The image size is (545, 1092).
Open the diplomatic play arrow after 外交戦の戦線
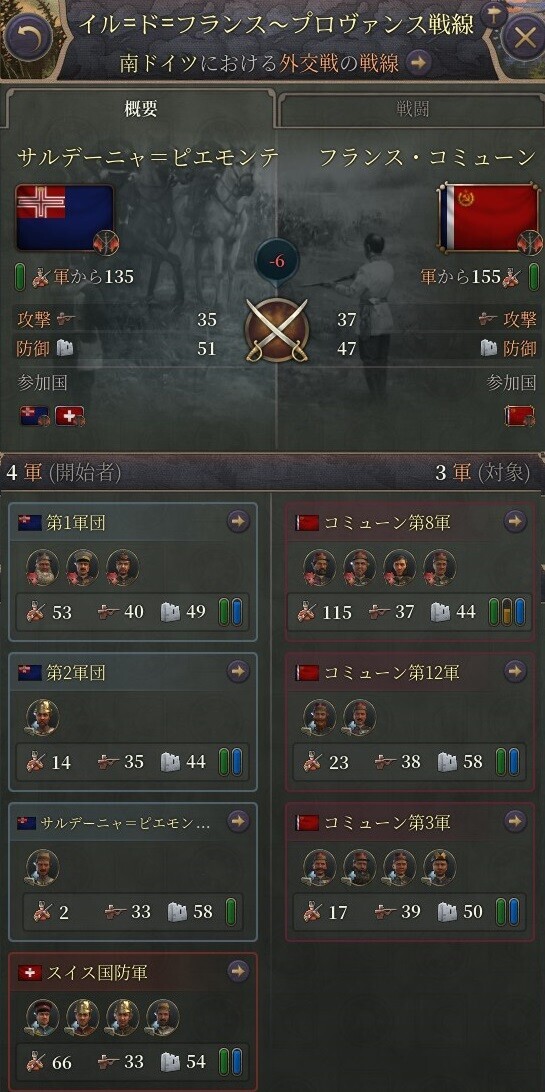click(418, 63)
